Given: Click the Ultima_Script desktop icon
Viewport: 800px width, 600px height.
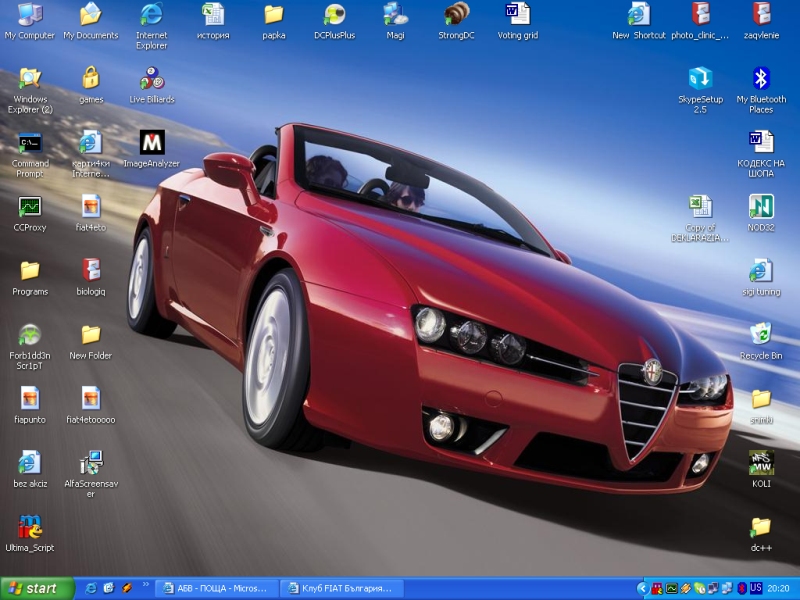Looking at the screenshot, I should click(x=30, y=527).
